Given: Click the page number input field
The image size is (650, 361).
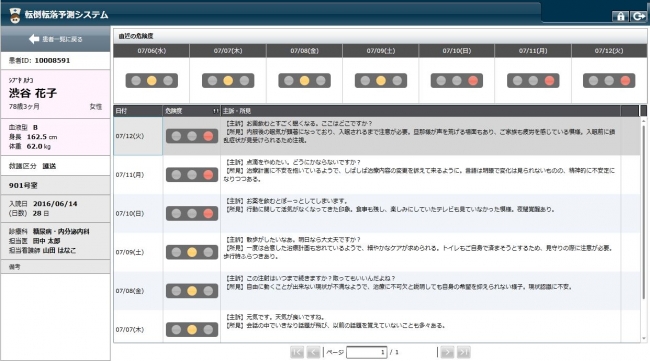Looking at the screenshot, I should (x=366, y=352).
